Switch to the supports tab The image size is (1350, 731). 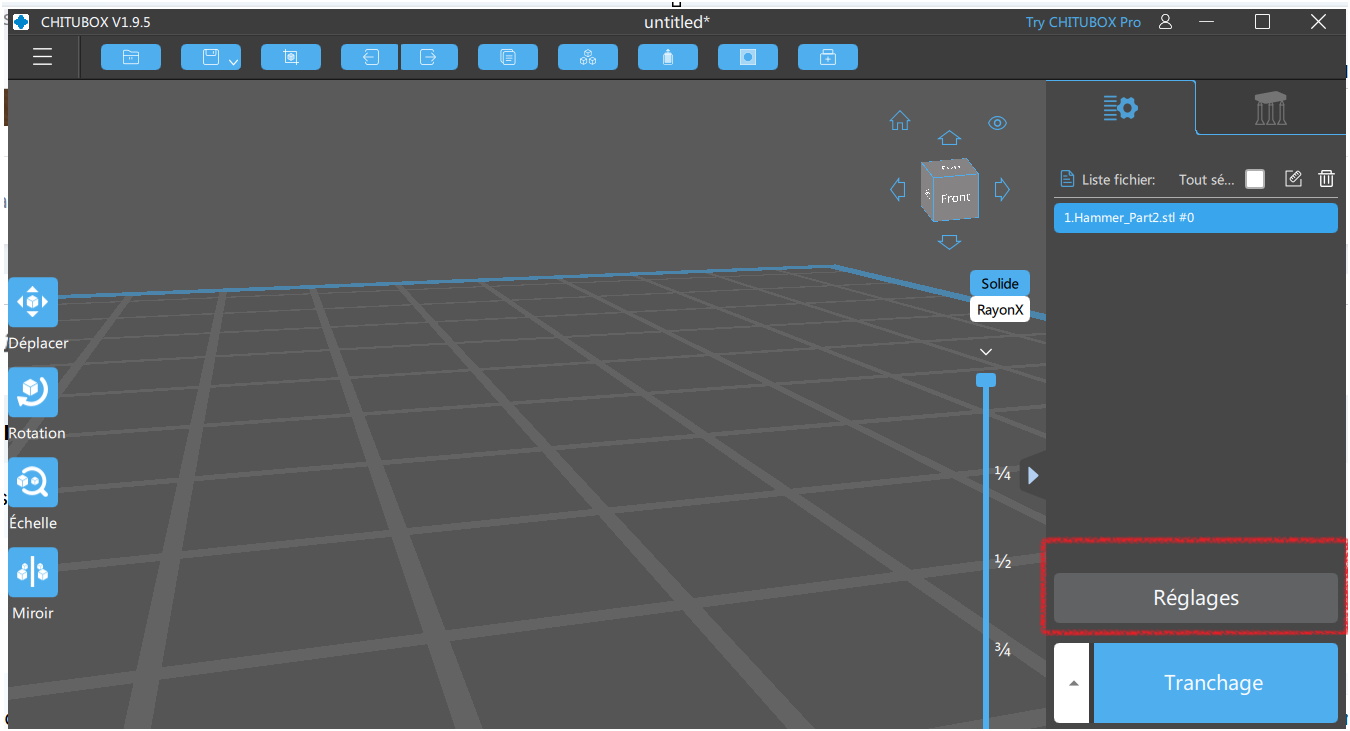(x=1271, y=108)
